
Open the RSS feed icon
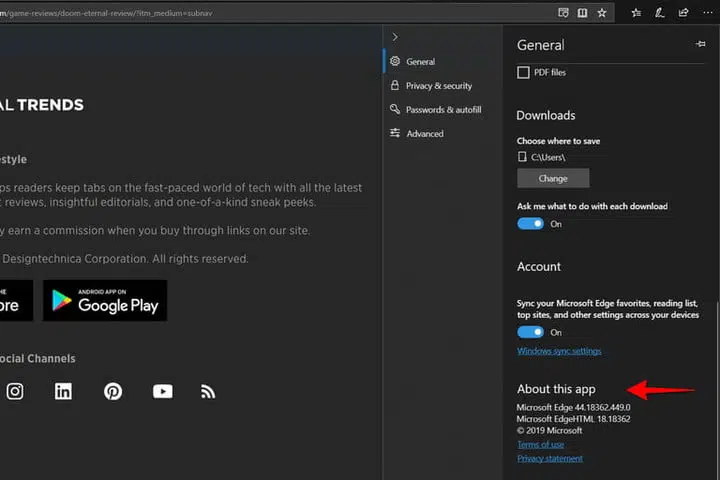click(x=208, y=392)
